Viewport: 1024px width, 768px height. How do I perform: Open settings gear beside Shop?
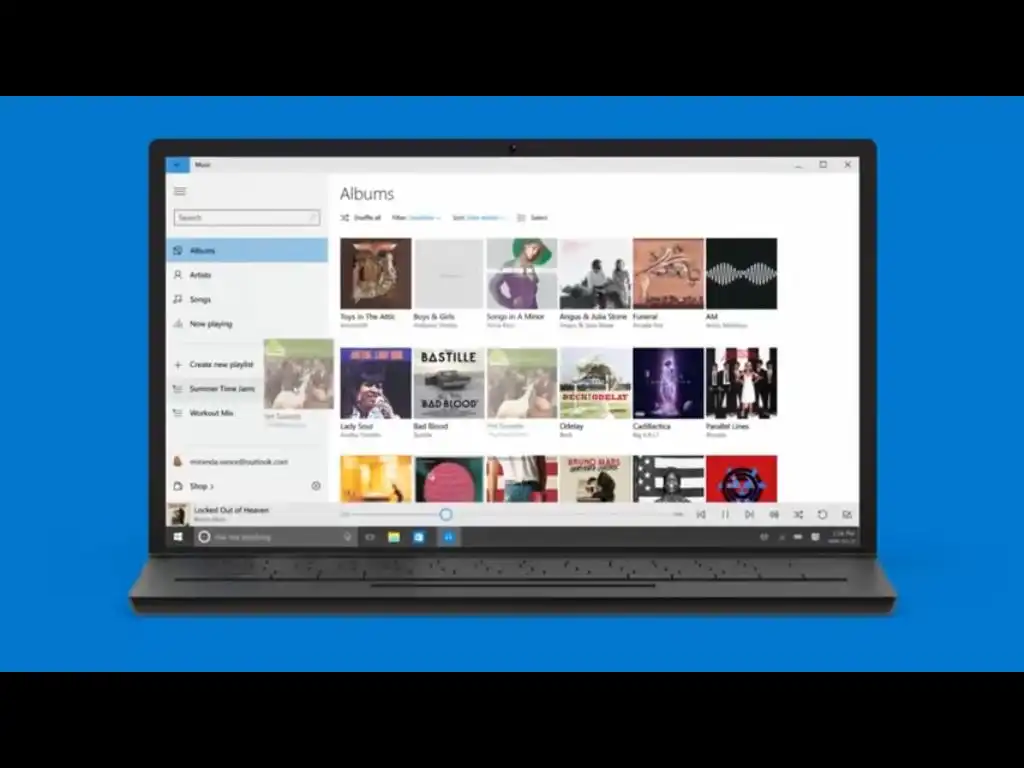click(316, 486)
